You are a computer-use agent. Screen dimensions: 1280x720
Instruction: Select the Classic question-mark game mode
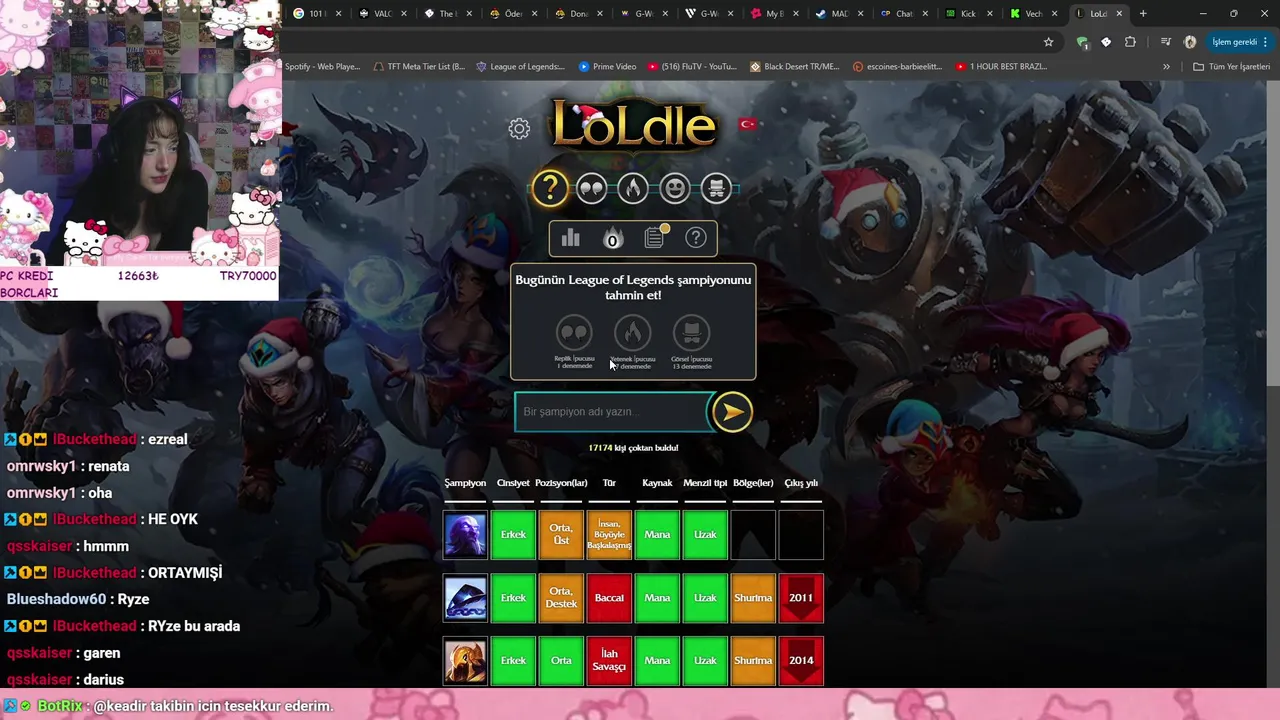pos(550,187)
